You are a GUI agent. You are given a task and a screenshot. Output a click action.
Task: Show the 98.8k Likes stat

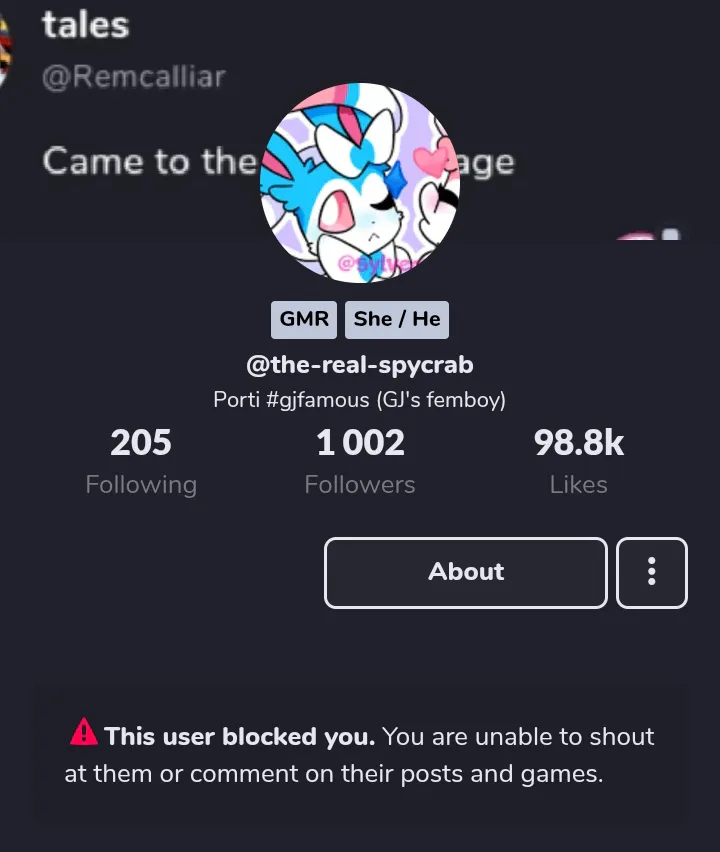click(x=578, y=461)
